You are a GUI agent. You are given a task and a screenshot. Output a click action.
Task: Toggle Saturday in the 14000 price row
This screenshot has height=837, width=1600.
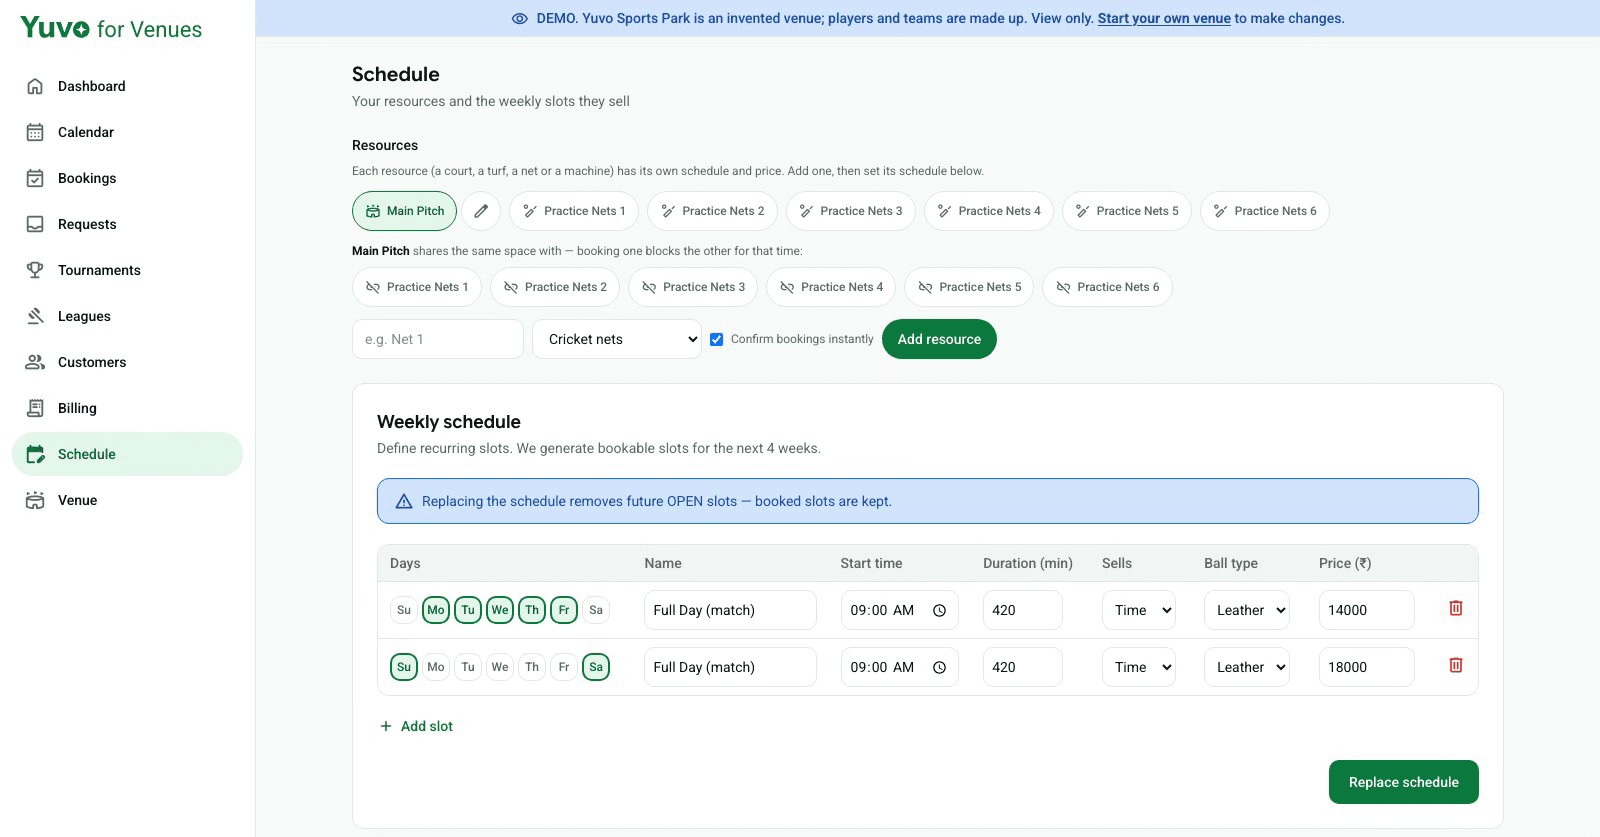pyautogui.click(x=596, y=610)
